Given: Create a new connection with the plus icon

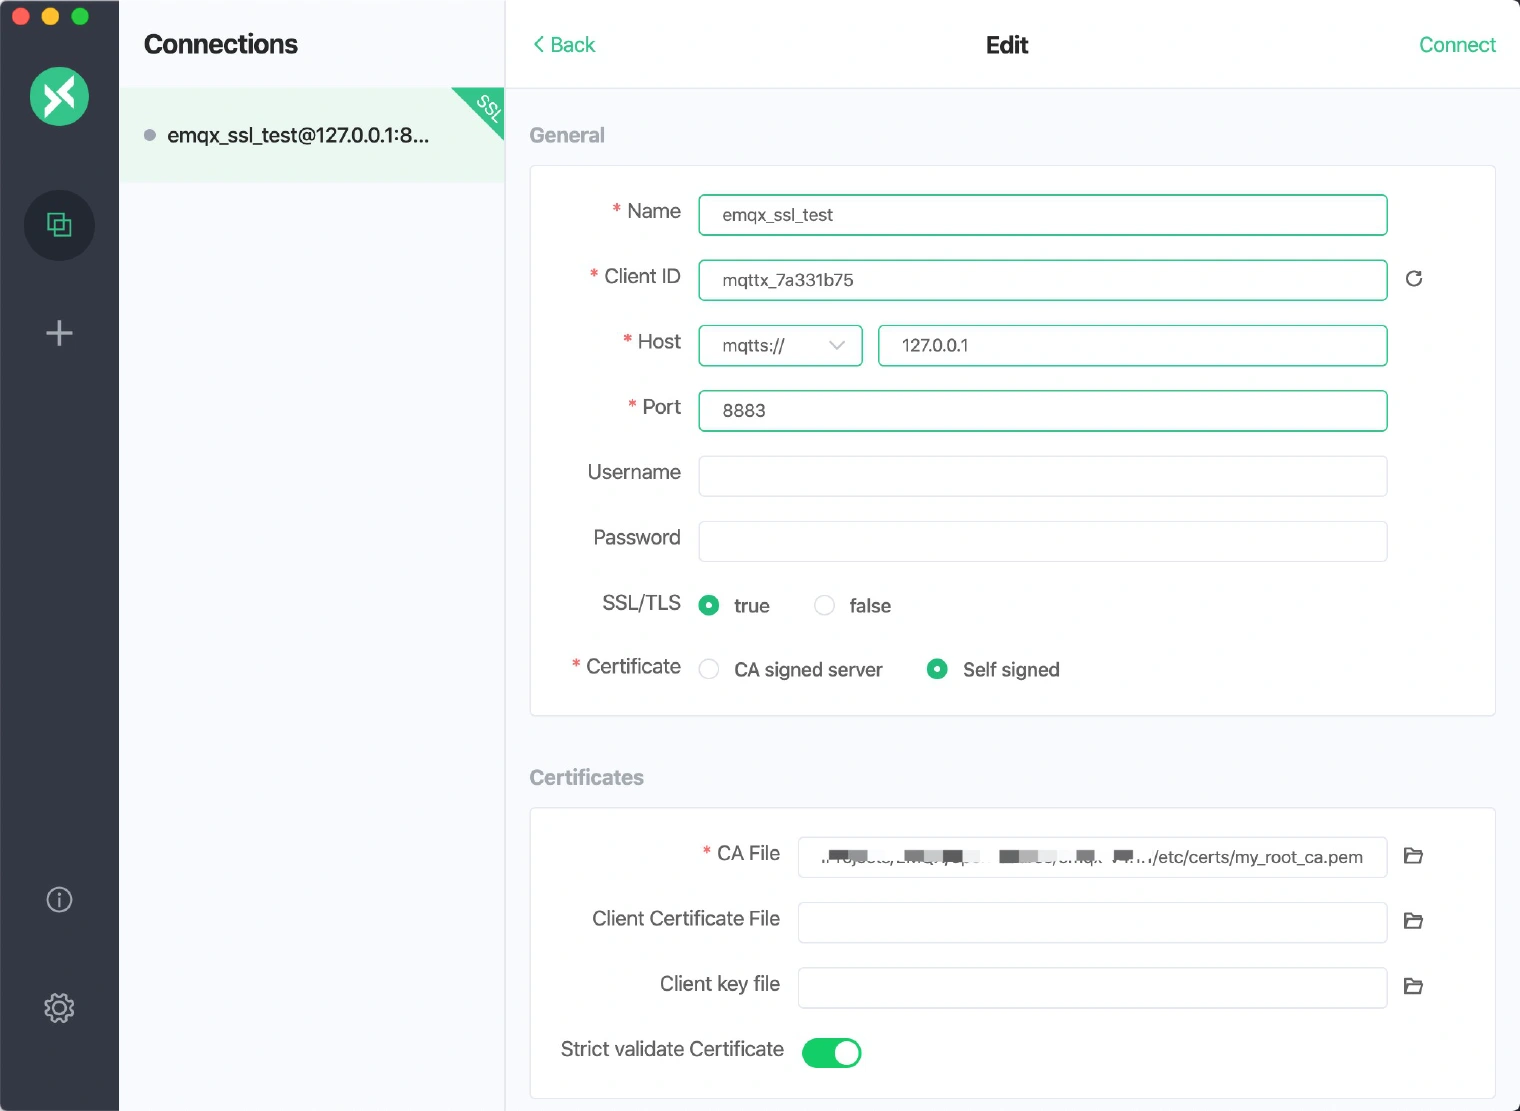Looking at the screenshot, I should pyautogui.click(x=59, y=332).
